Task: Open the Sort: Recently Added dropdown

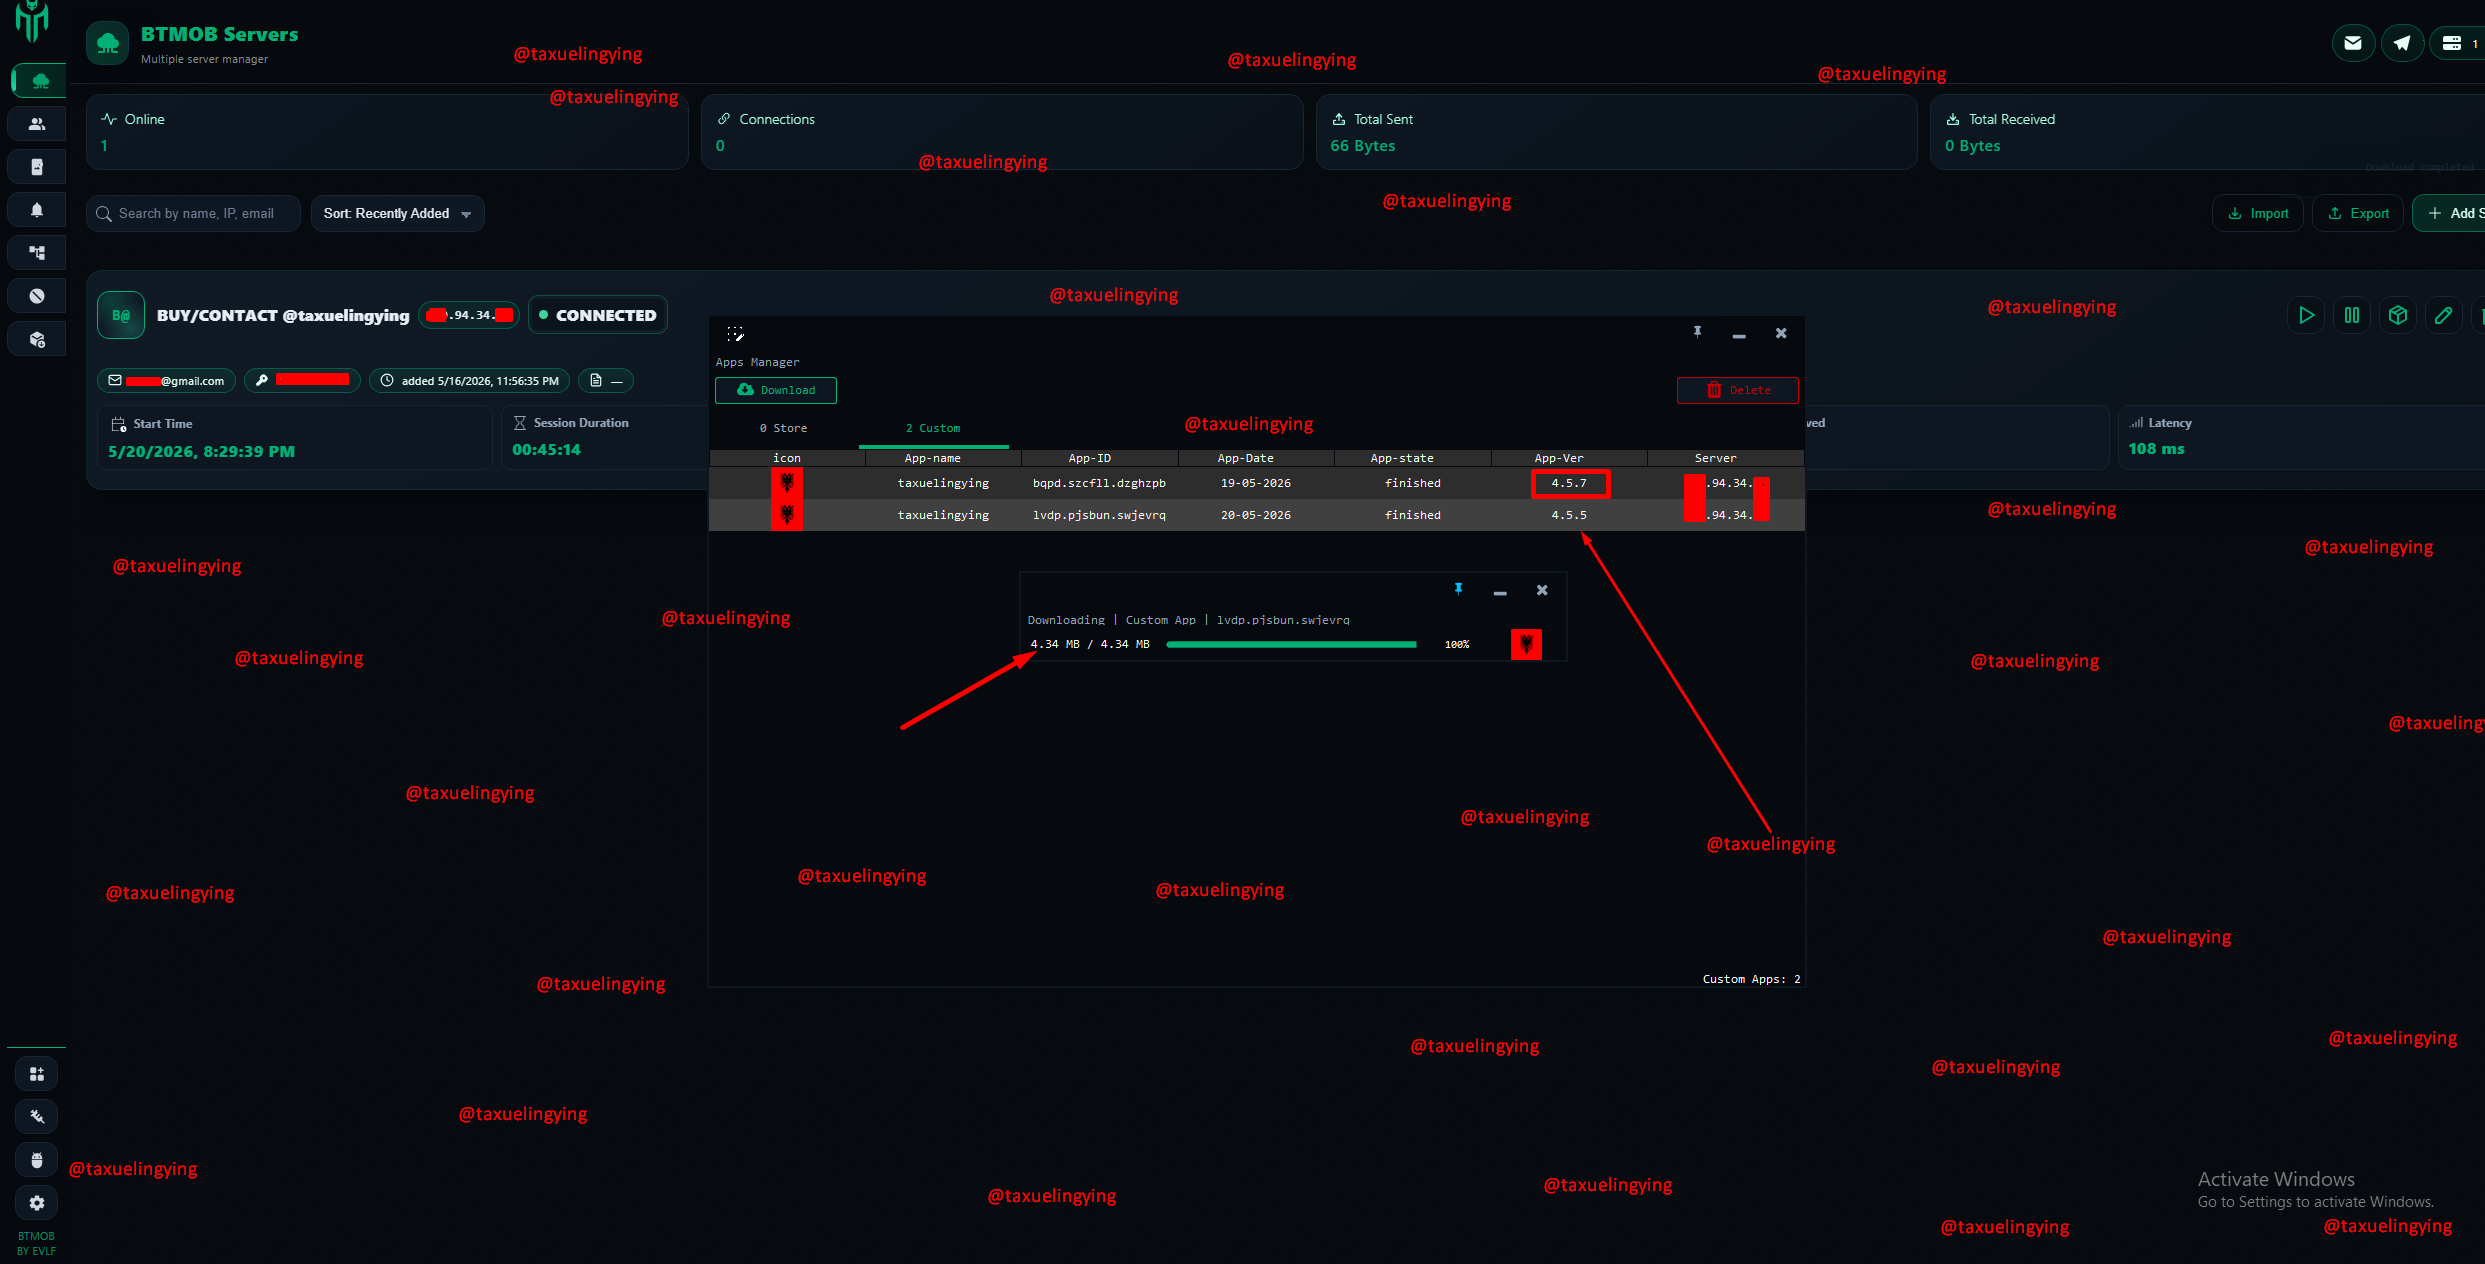Action: [397, 213]
